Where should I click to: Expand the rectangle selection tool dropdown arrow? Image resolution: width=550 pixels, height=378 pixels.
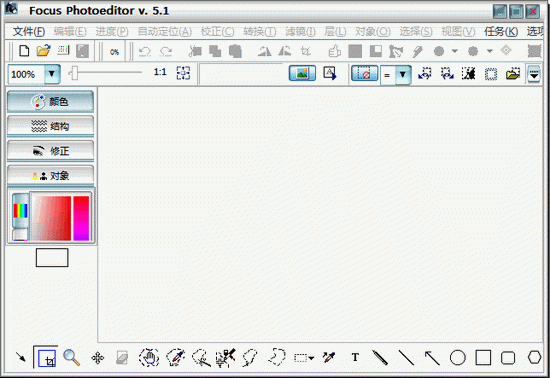pyautogui.click(x=311, y=358)
